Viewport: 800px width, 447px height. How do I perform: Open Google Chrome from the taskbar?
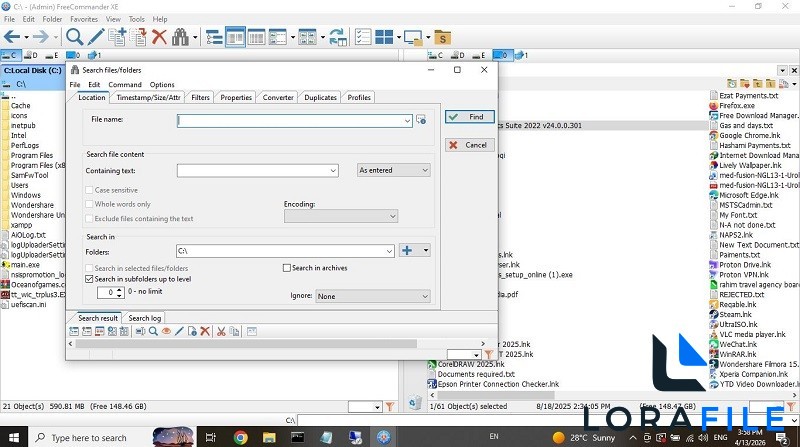240,437
